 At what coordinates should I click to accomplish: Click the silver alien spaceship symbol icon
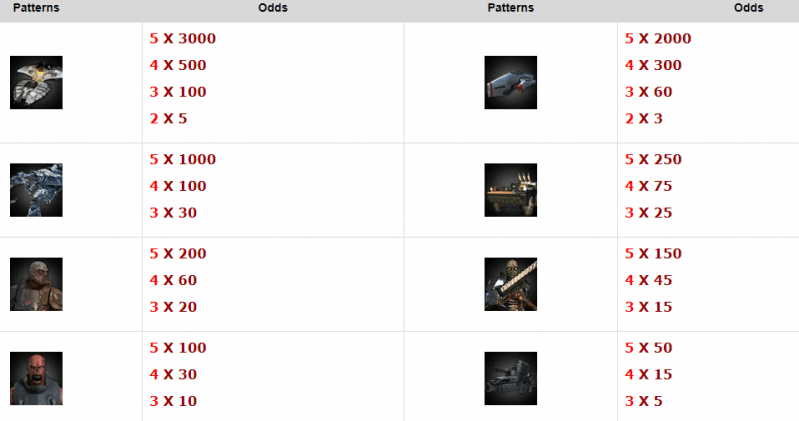click(x=36, y=83)
